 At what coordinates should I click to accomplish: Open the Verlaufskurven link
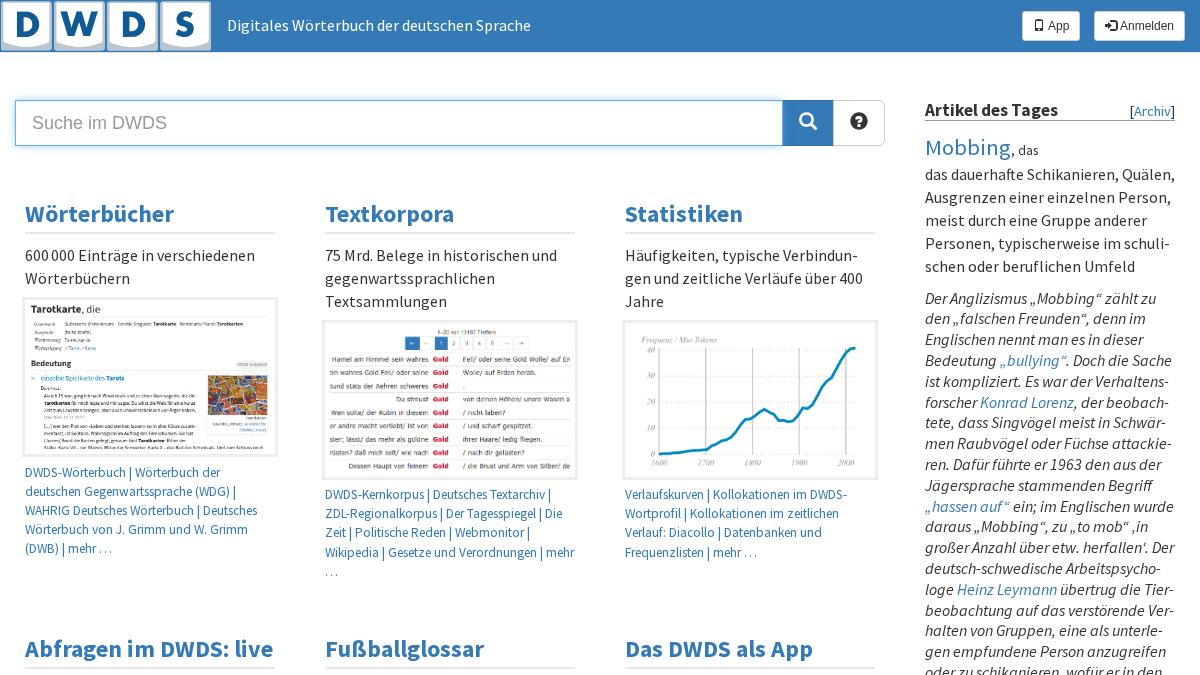[x=665, y=495]
